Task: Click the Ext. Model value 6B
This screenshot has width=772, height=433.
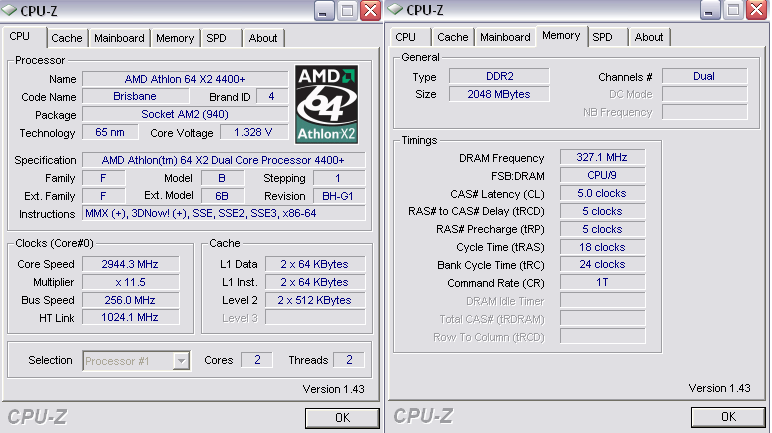Action: [x=222, y=196]
